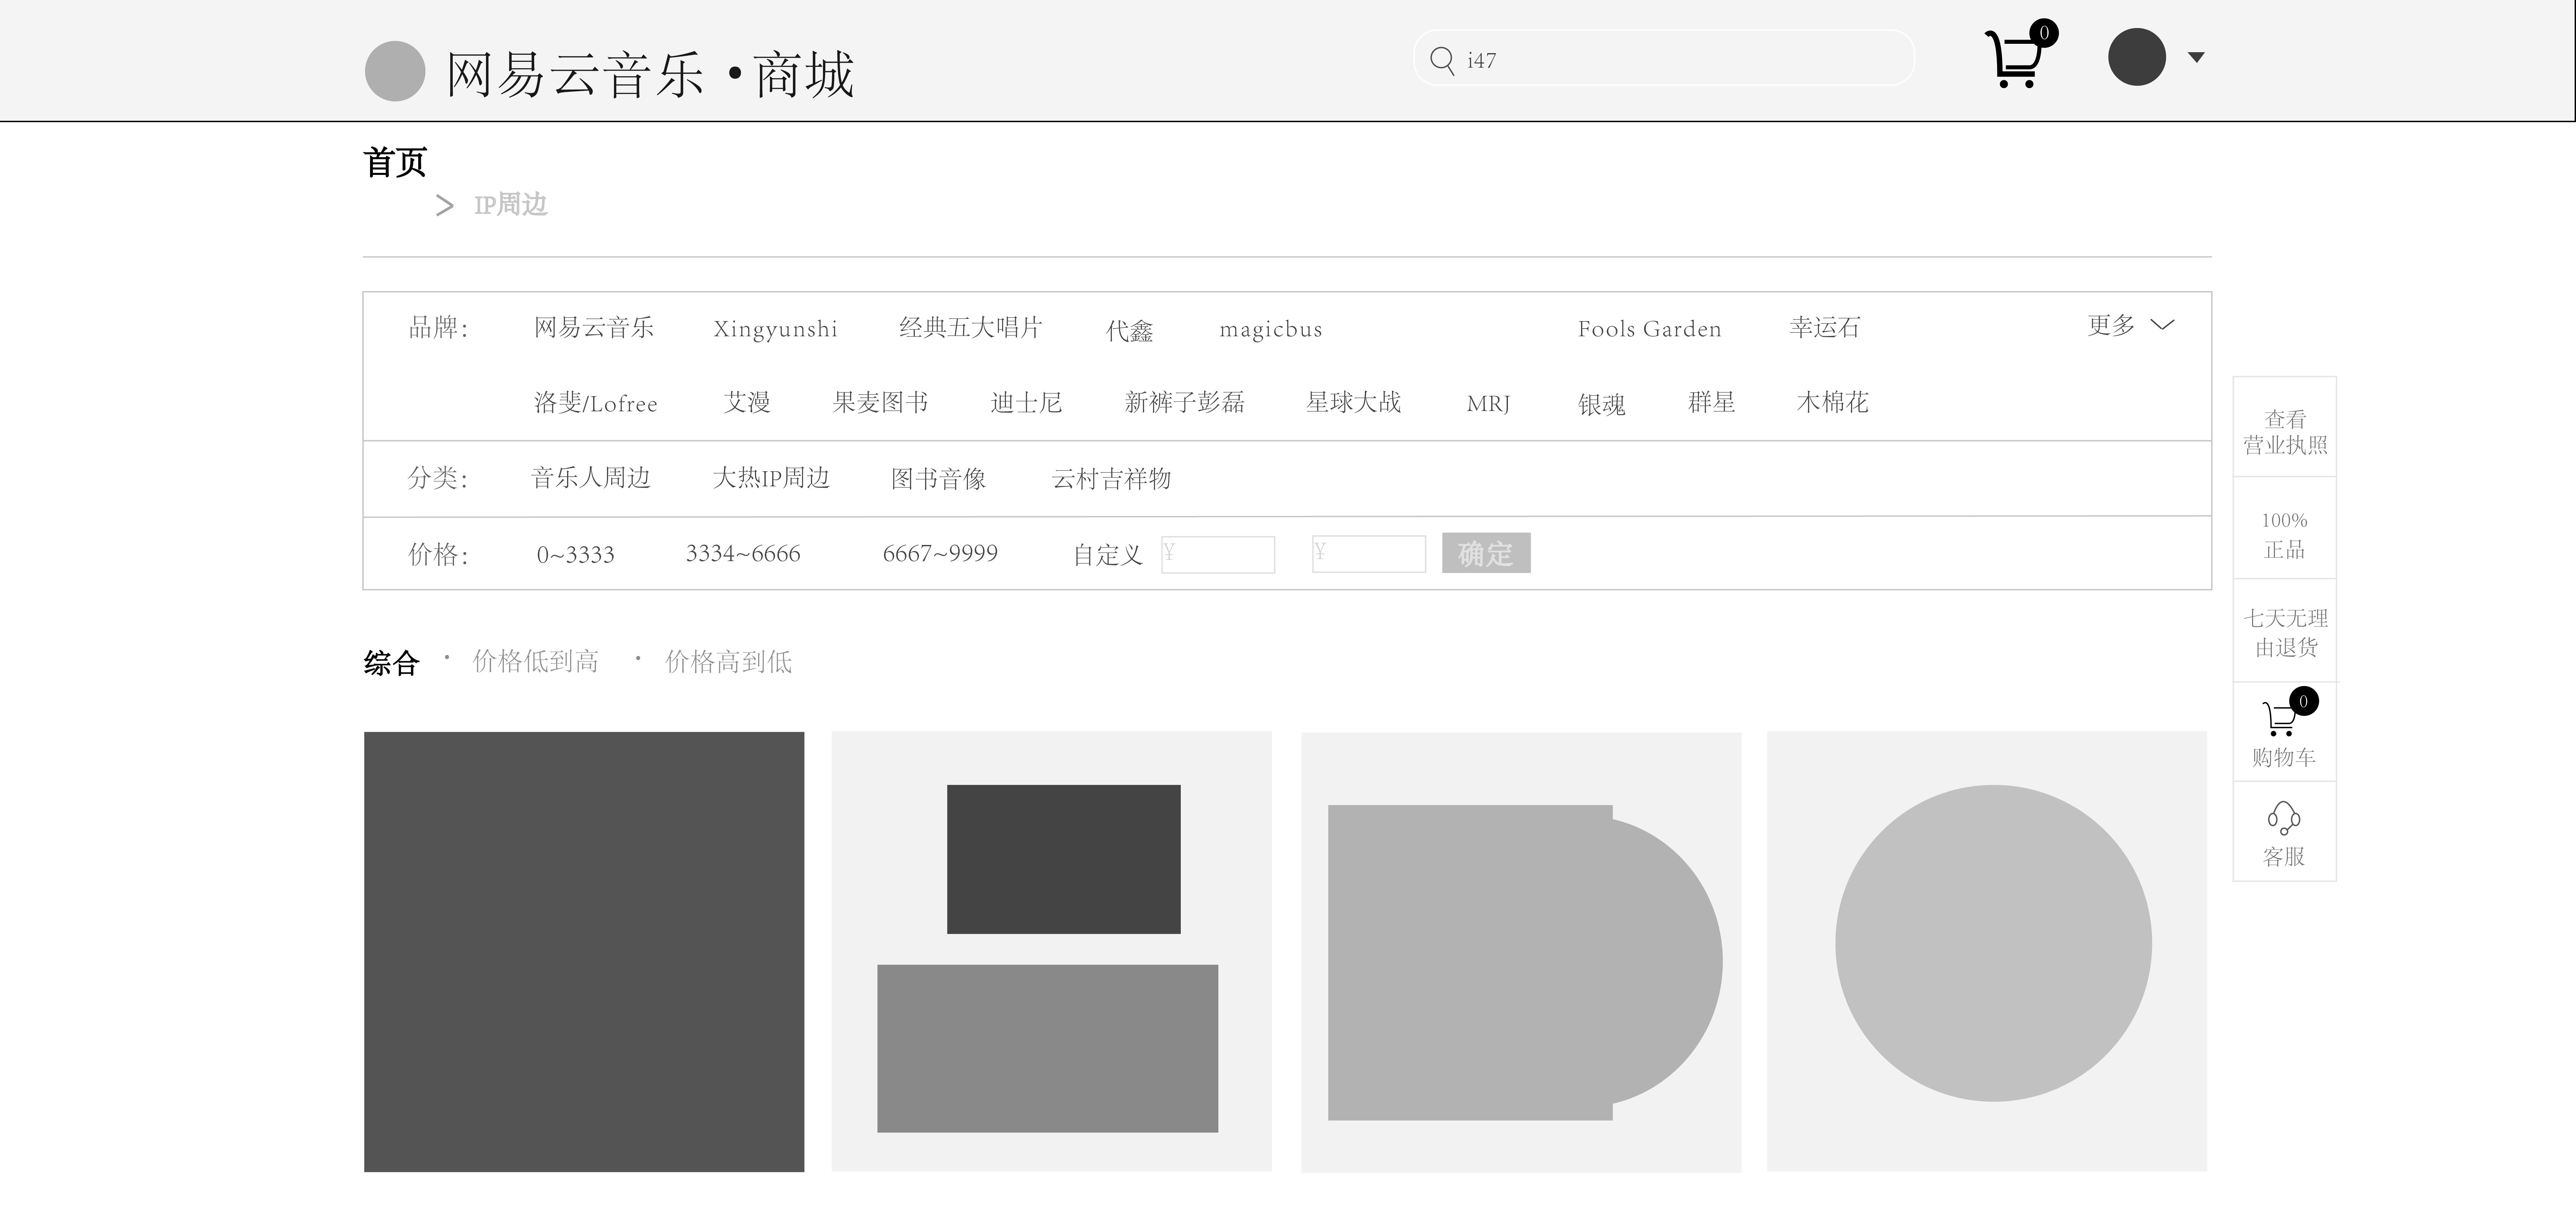Expand the account dropdown arrow beside avatar
The height and width of the screenshot is (1212, 2576).
click(x=2196, y=57)
